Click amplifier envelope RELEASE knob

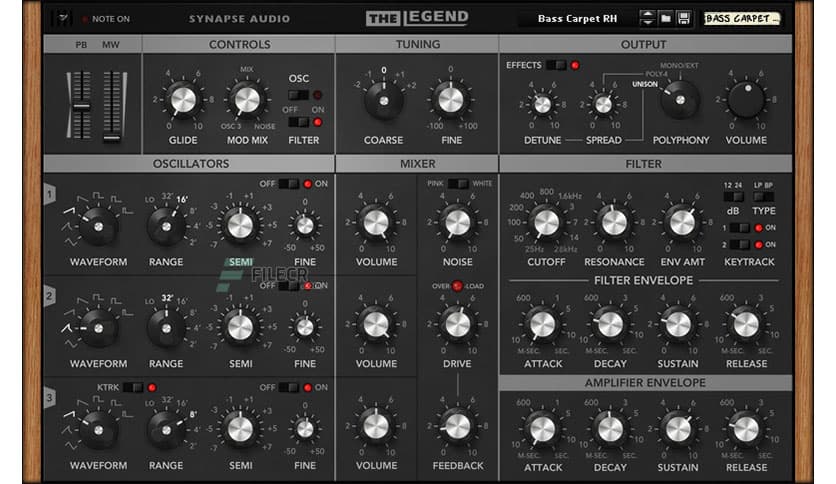(746, 429)
